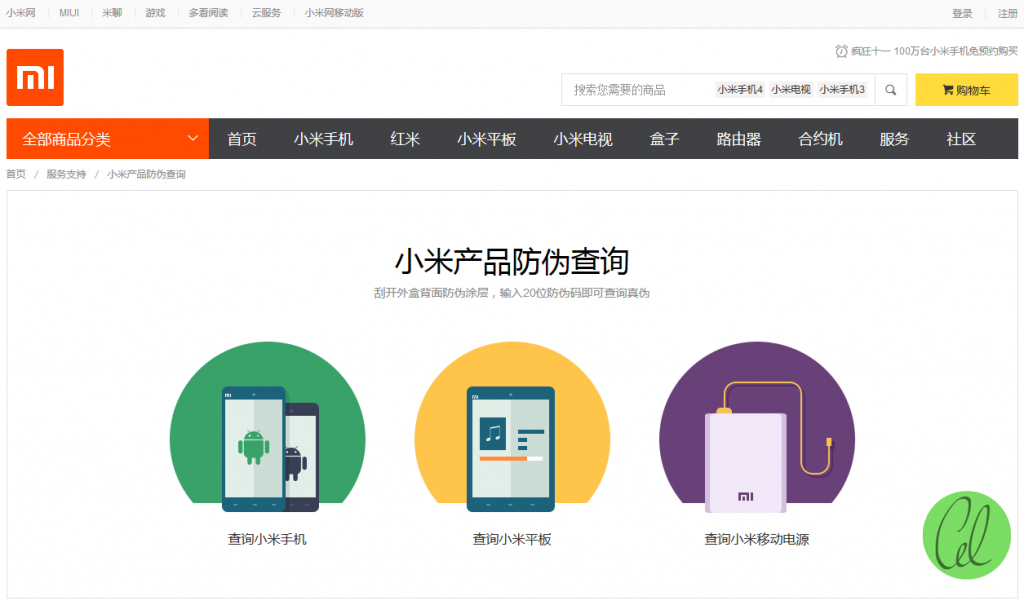The height and width of the screenshot is (605, 1024).
Task: Click 登录 to sign in
Action: click(962, 14)
